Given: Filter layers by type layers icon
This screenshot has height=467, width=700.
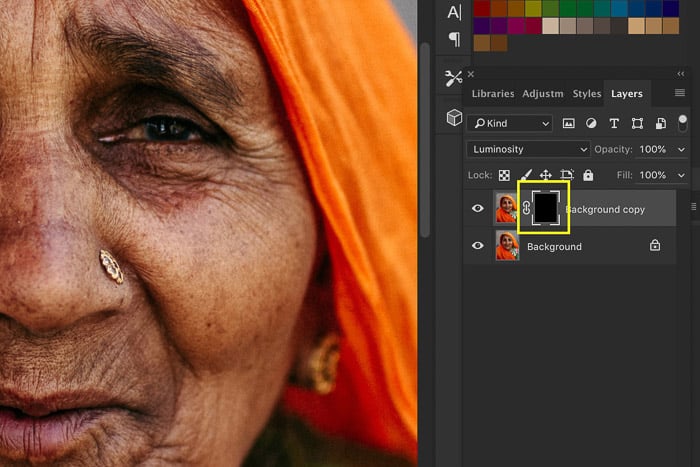Looking at the screenshot, I should coord(614,124).
